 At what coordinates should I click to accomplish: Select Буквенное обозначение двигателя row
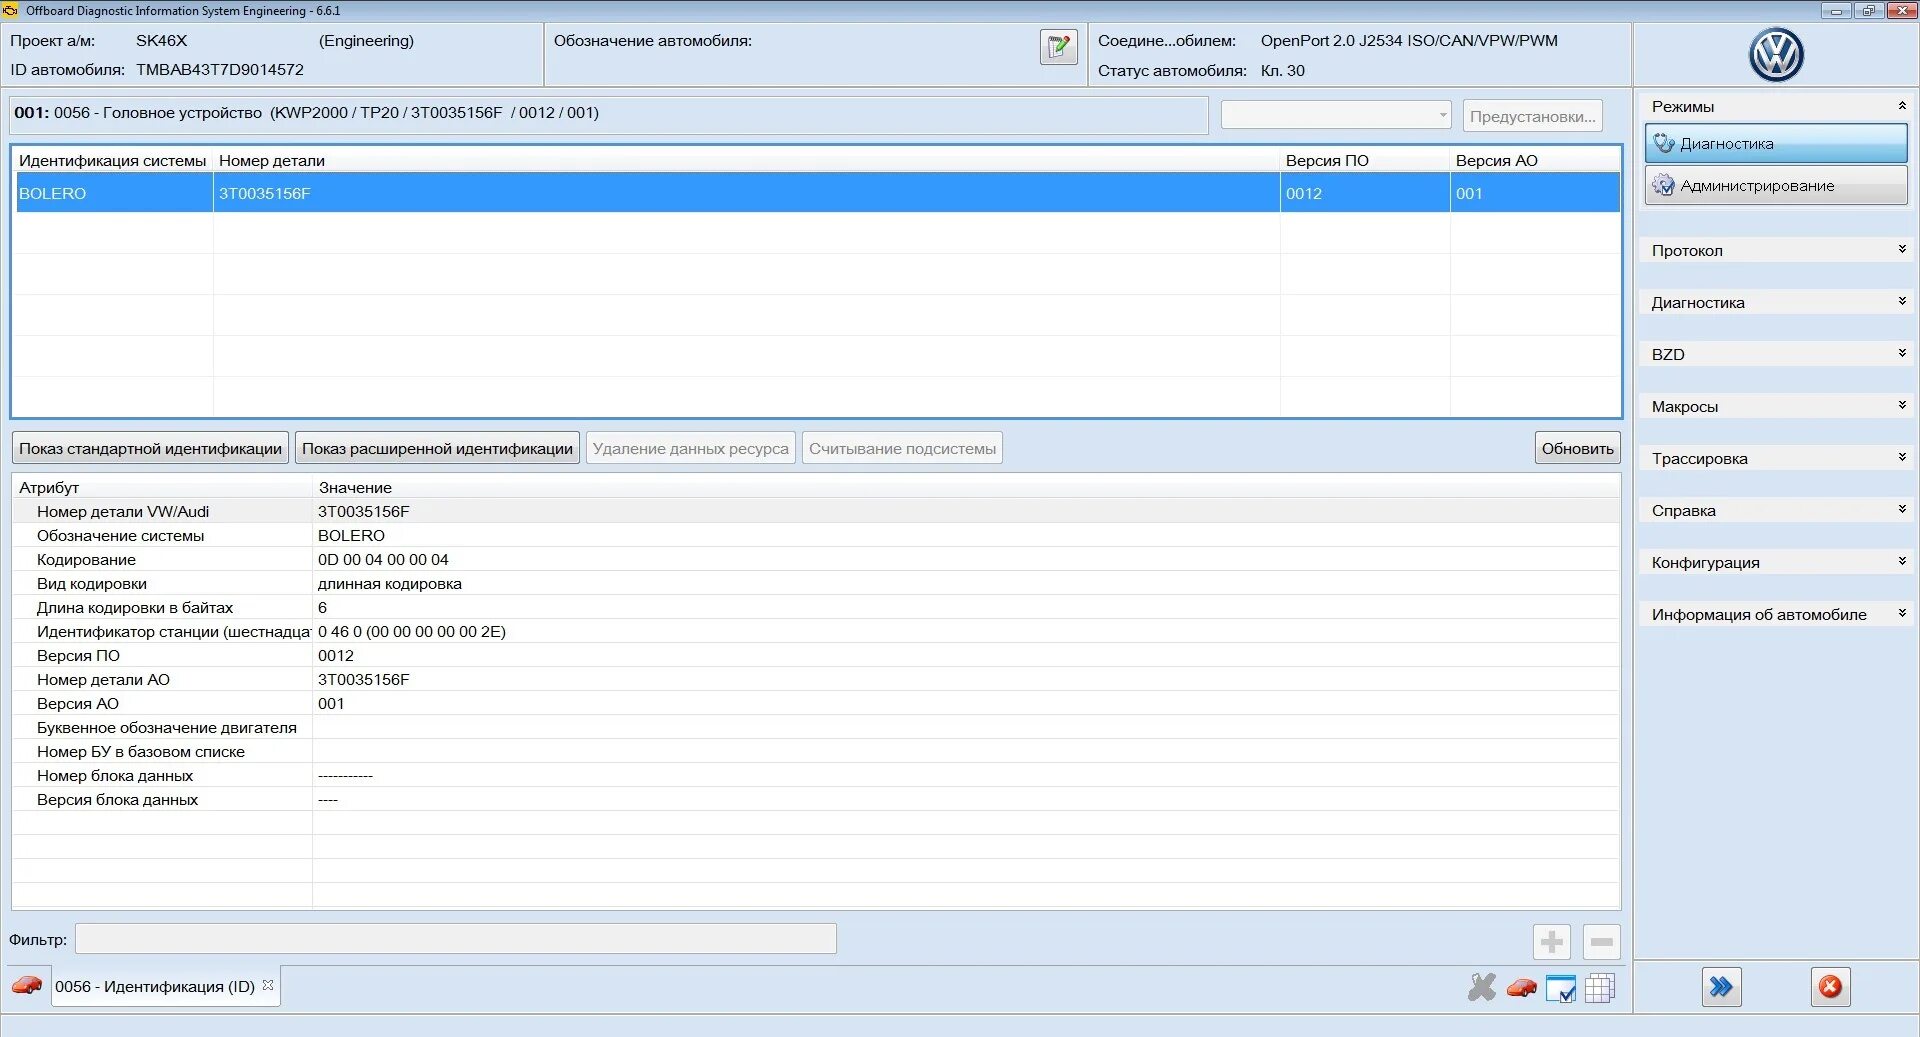point(816,727)
